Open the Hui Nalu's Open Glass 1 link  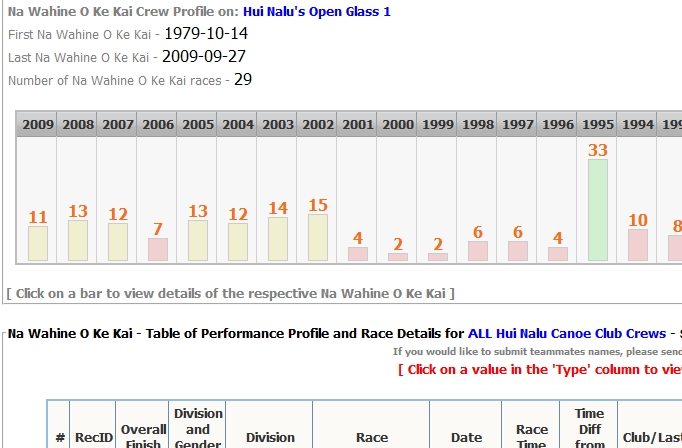pos(317,12)
